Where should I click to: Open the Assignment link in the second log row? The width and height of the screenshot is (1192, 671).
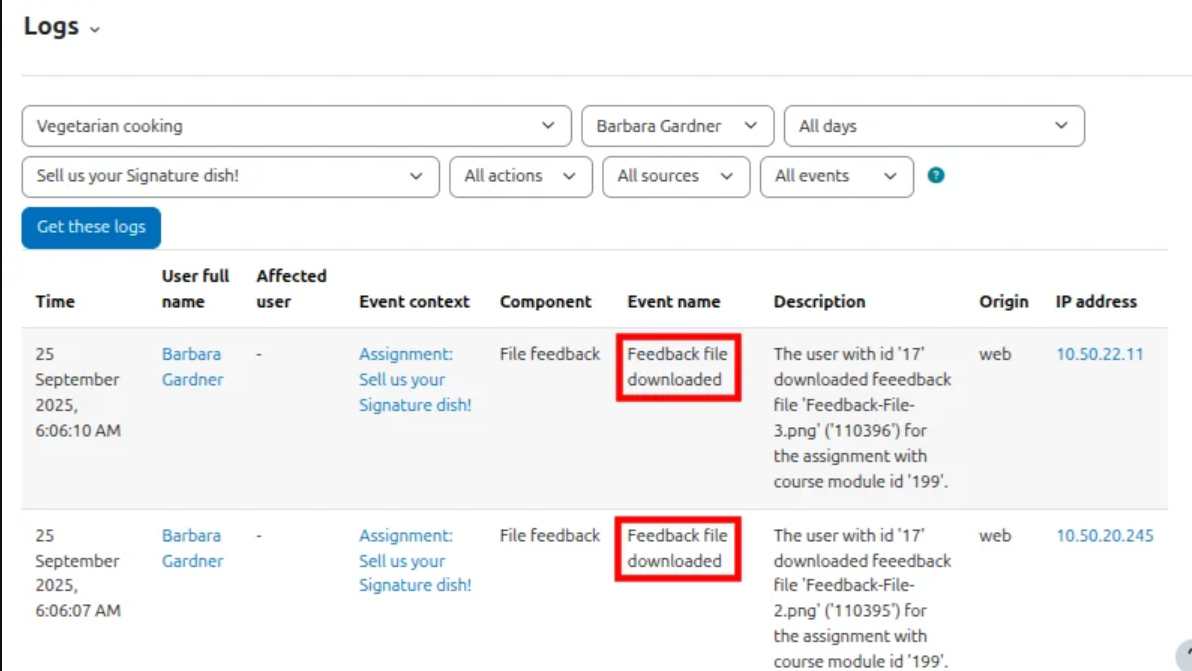pyautogui.click(x=415, y=561)
